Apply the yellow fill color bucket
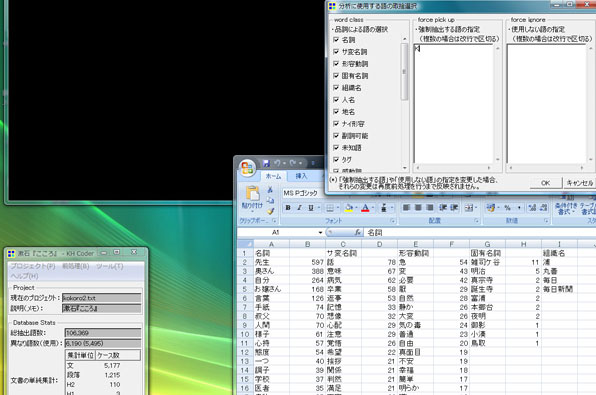This screenshot has height=395, width=596. coord(348,208)
